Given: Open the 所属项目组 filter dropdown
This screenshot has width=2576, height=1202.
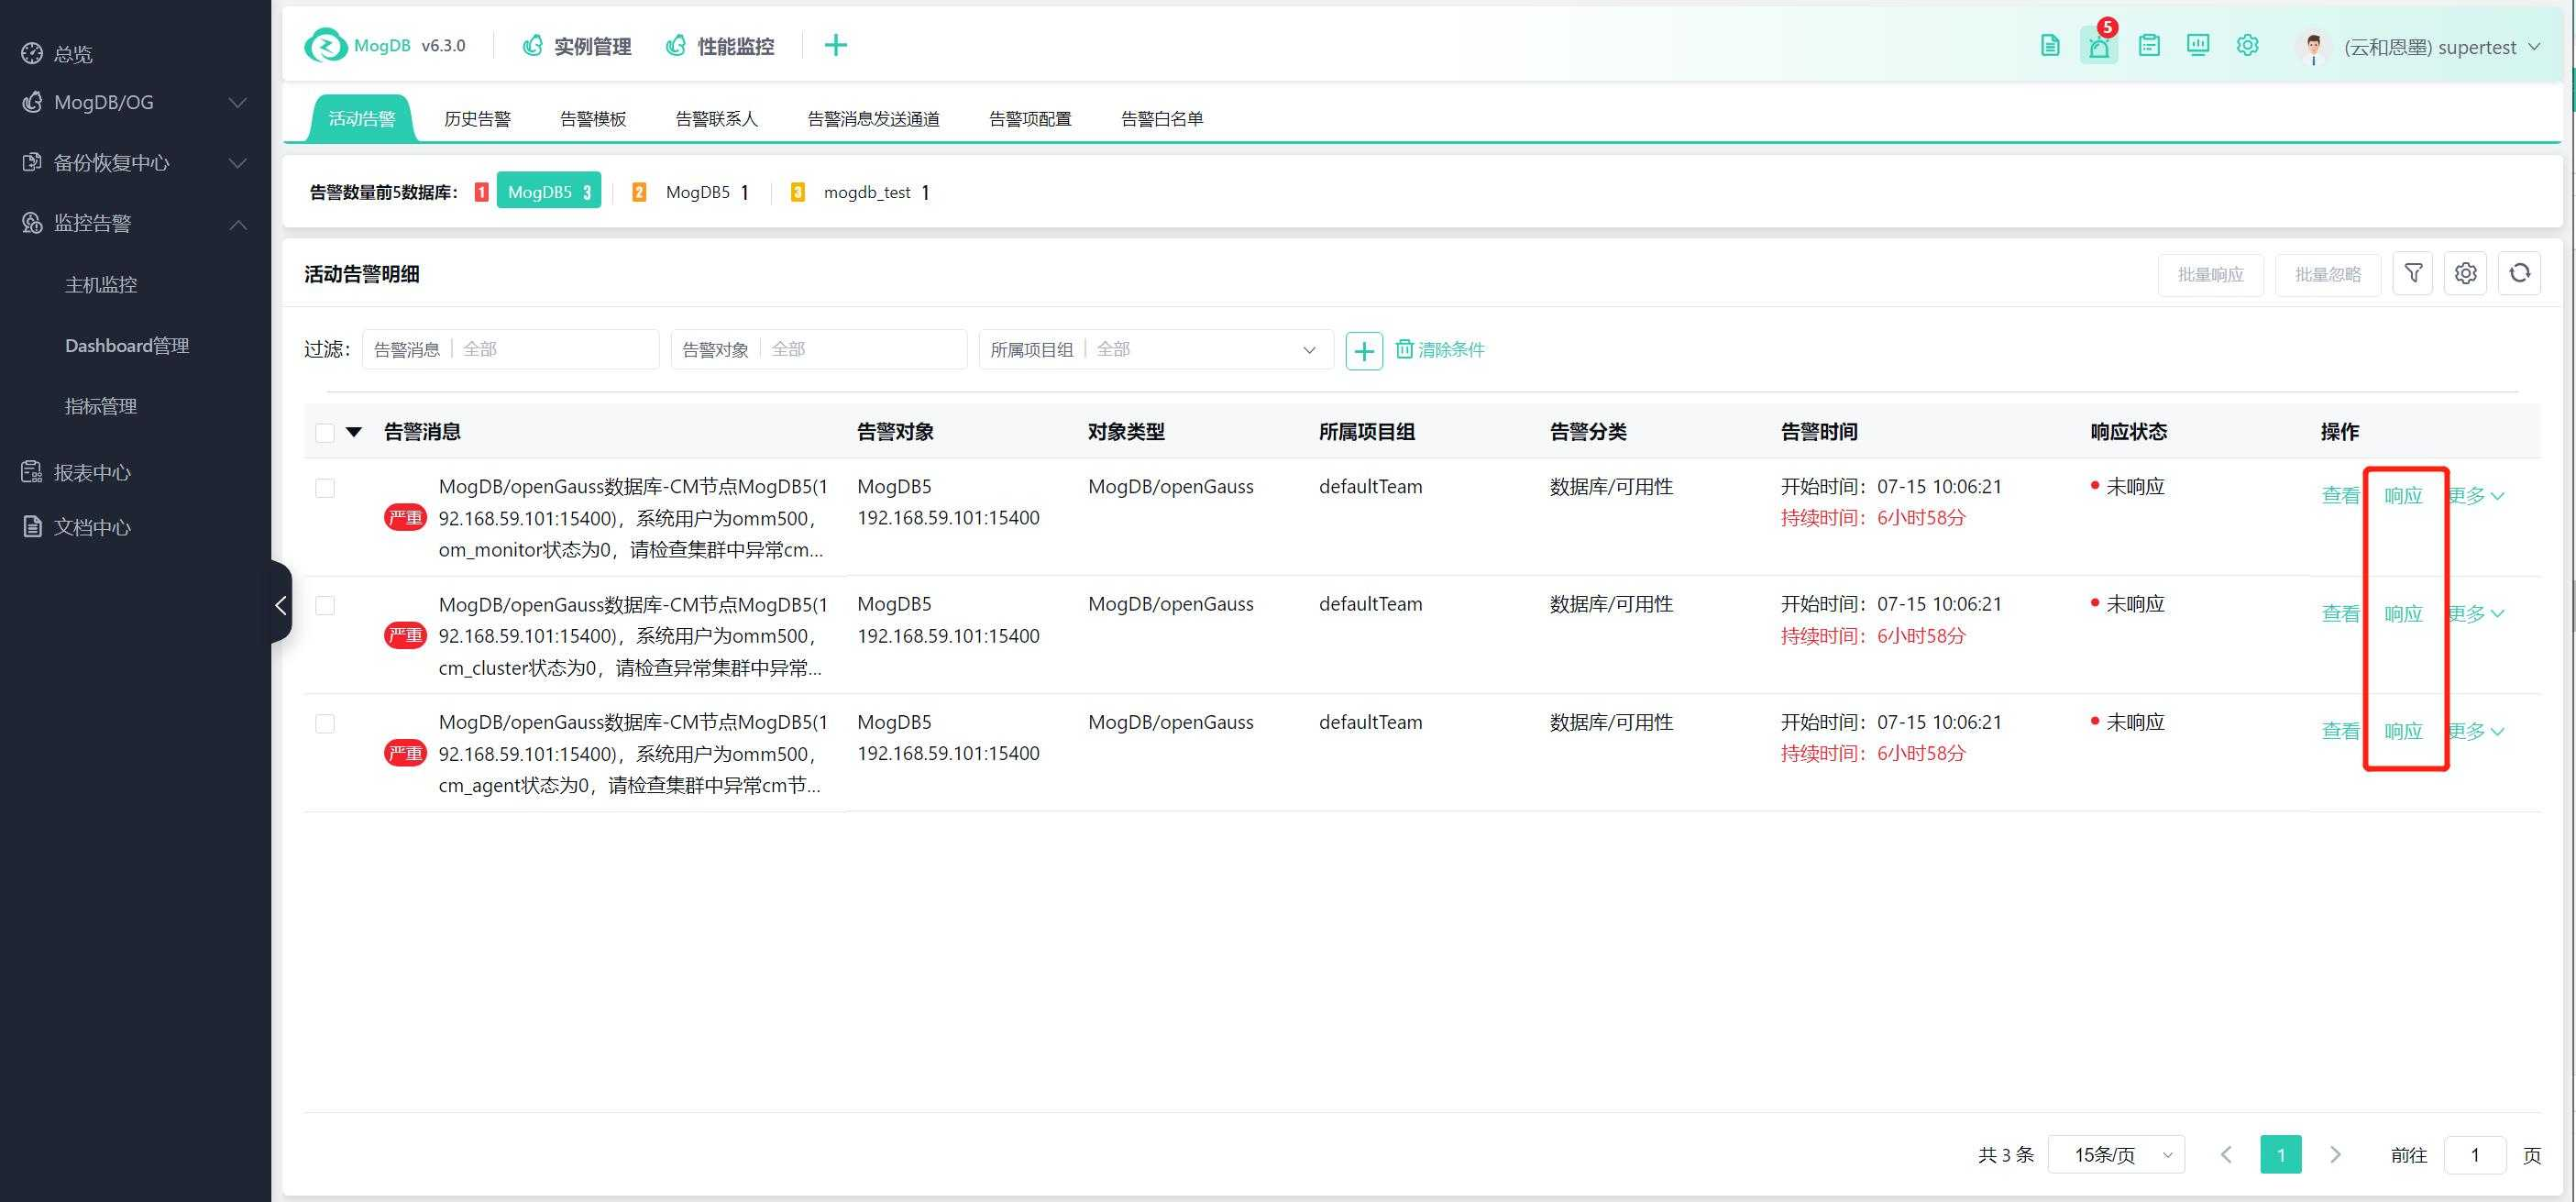Looking at the screenshot, I should click(x=1156, y=349).
